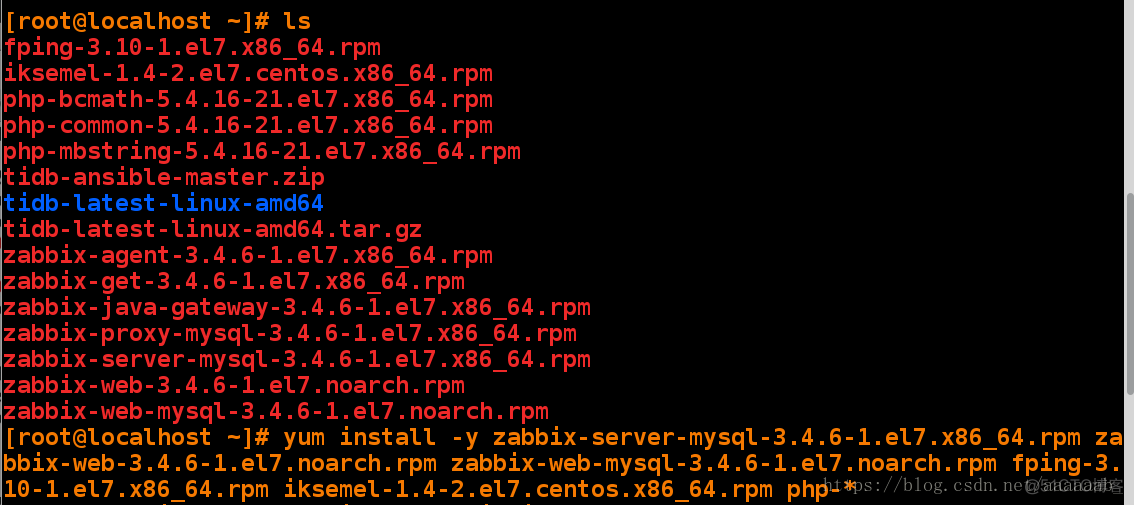The image size is (1134, 505).
Task: Click the blue tidb-latest-linux-amd64 directory
Action: pyautogui.click(x=163, y=204)
